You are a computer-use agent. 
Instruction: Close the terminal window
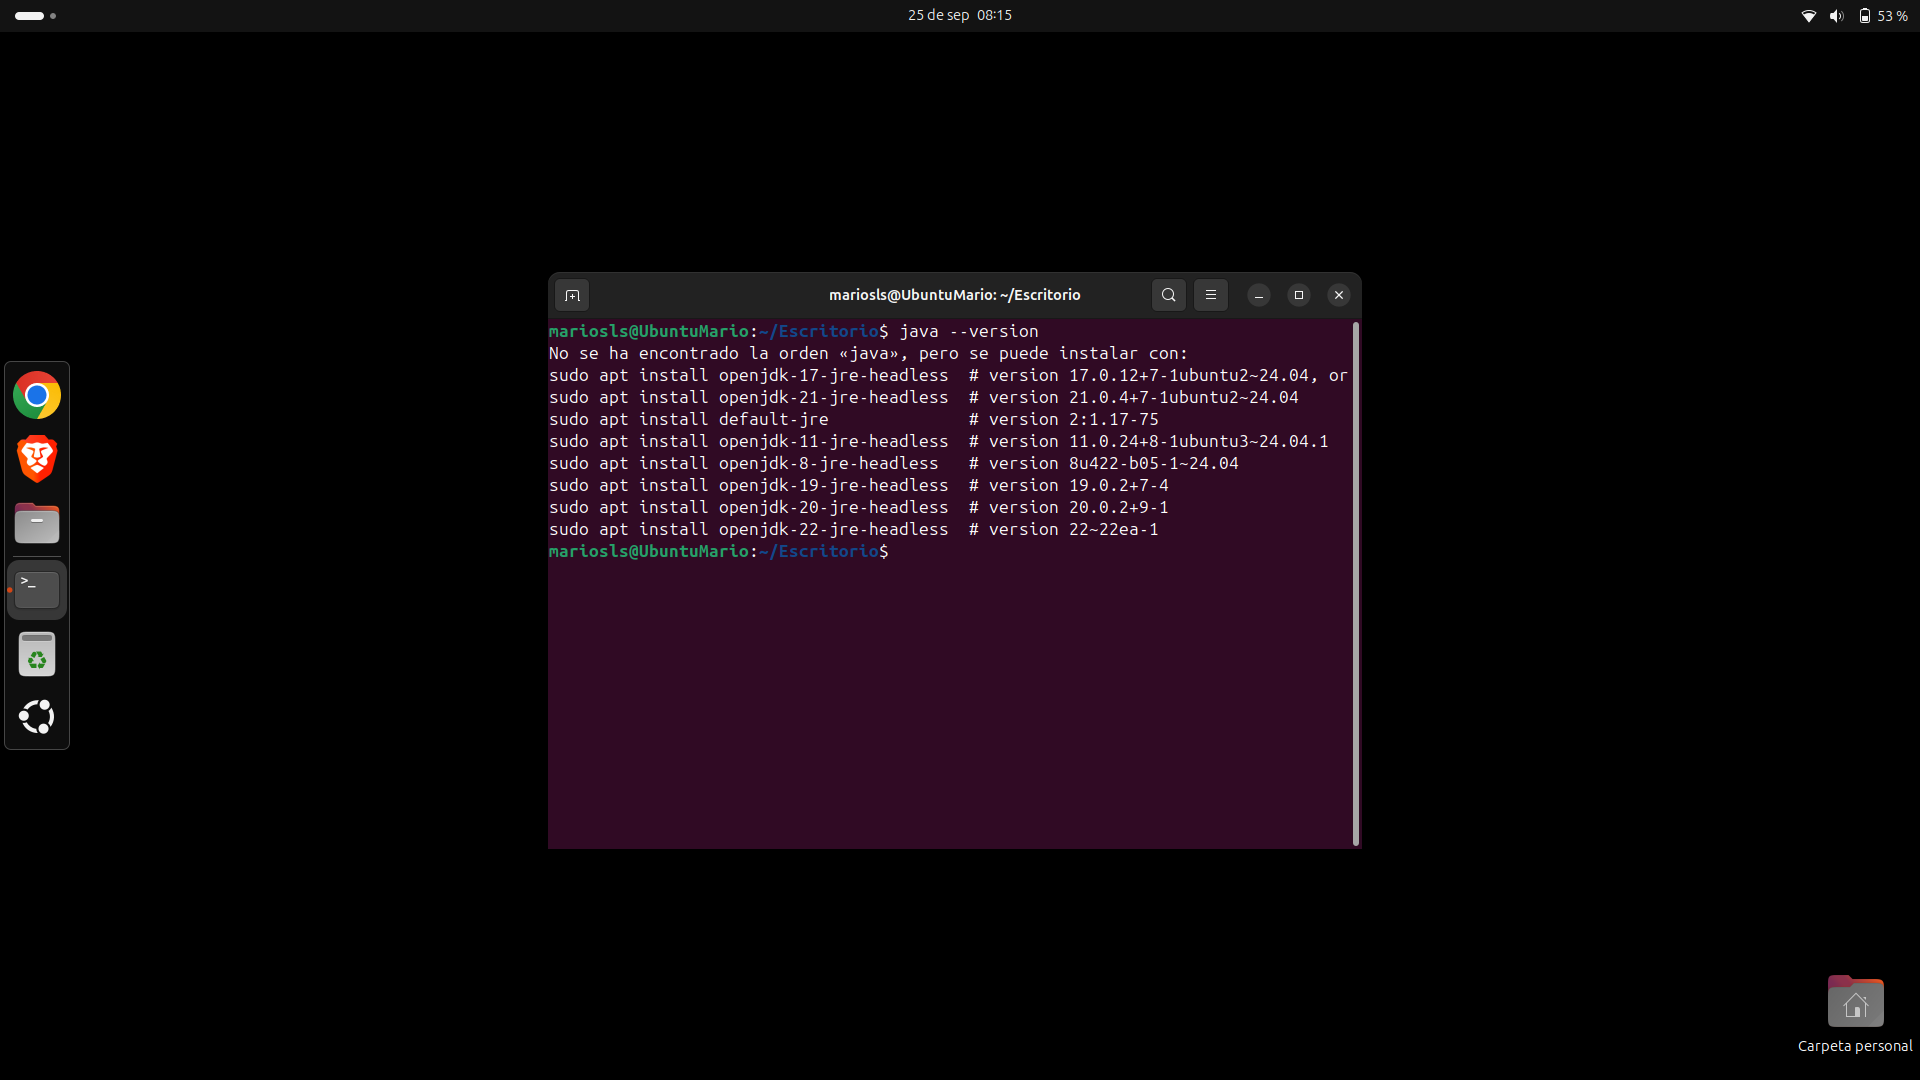1339,295
